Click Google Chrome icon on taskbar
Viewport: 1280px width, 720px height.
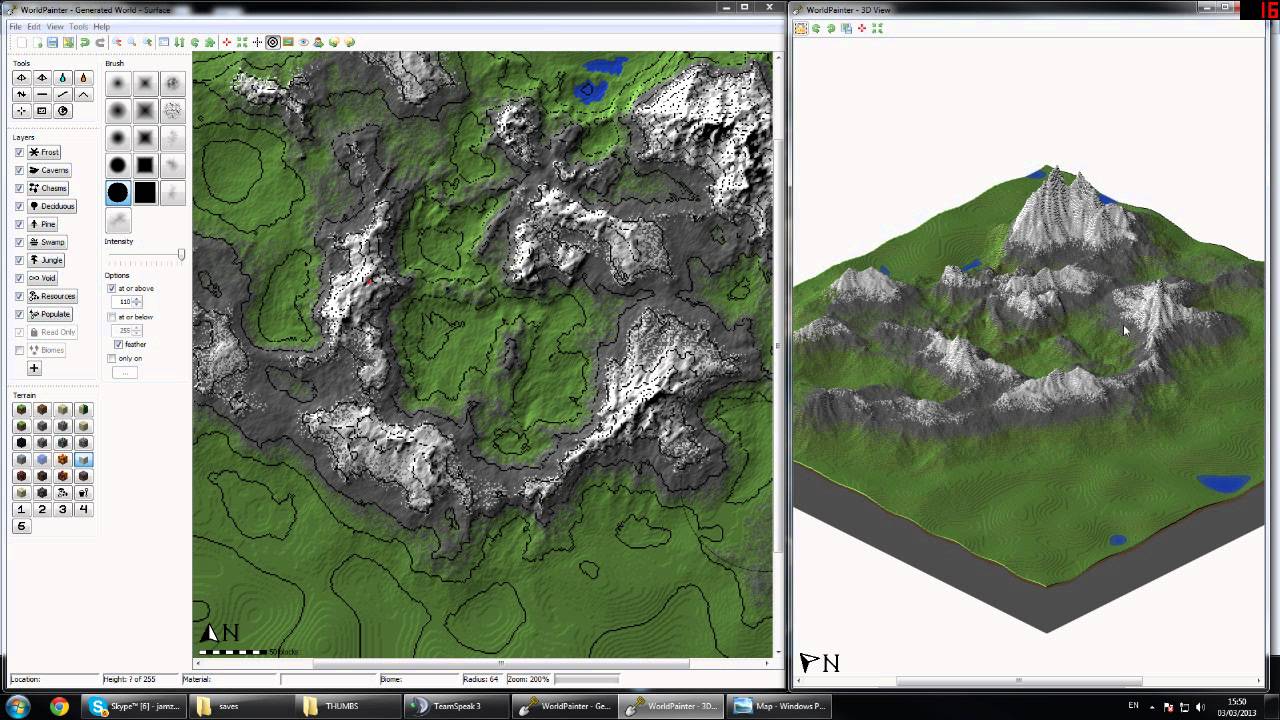click(x=59, y=706)
